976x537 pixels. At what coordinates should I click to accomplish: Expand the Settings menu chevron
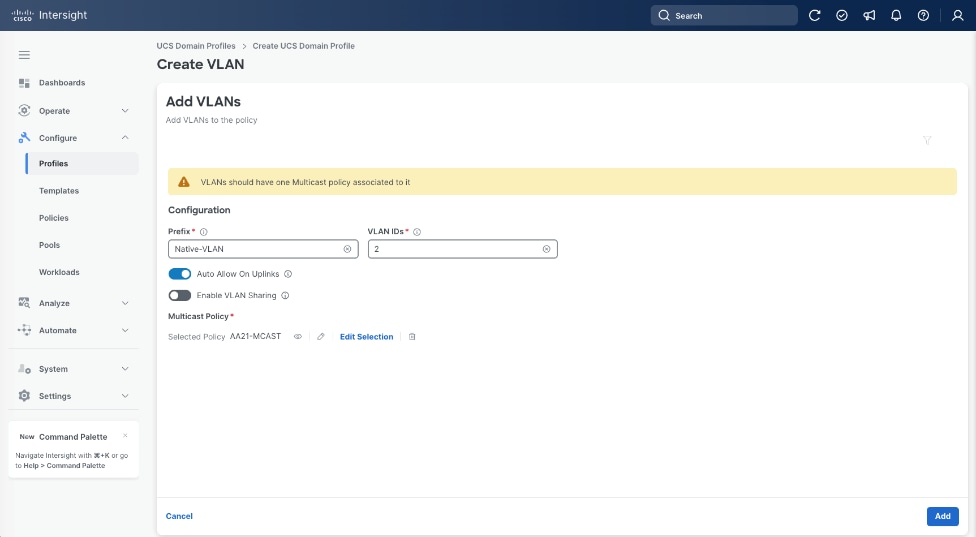click(x=125, y=396)
